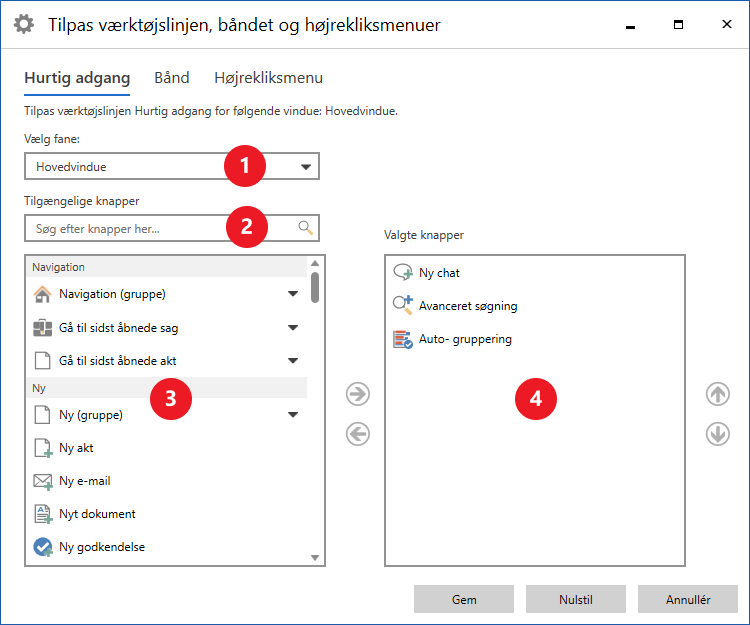Select Avanceret søgning in the Valgte knapper list

tap(468, 306)
